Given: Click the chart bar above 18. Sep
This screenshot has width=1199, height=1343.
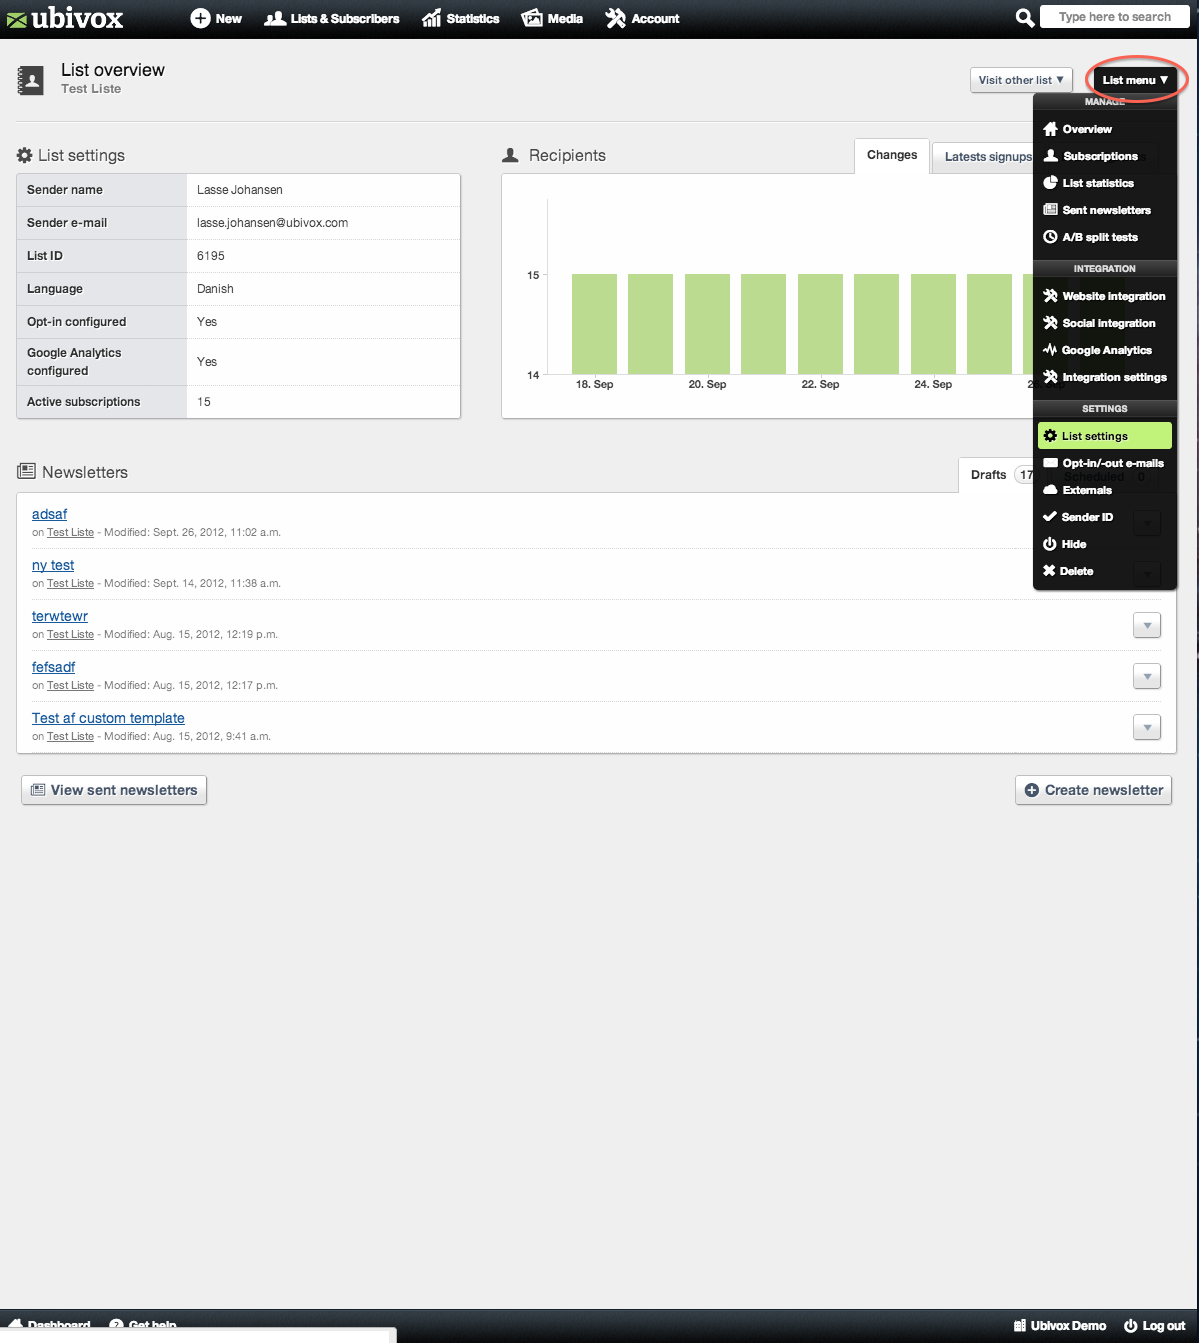Looking at the screenshot, I should [594, 324].
